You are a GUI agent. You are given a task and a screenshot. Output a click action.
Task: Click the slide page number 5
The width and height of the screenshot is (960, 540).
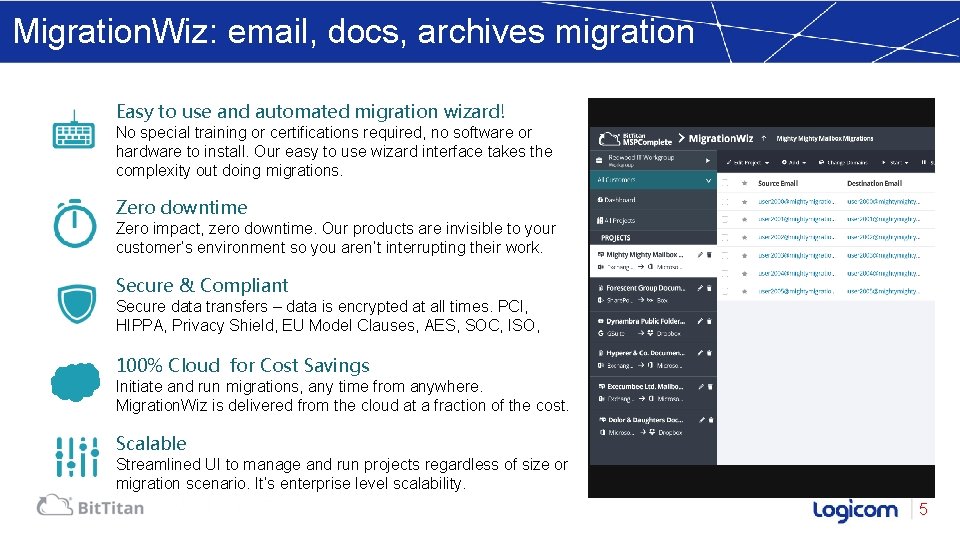[x=923, y=509]
